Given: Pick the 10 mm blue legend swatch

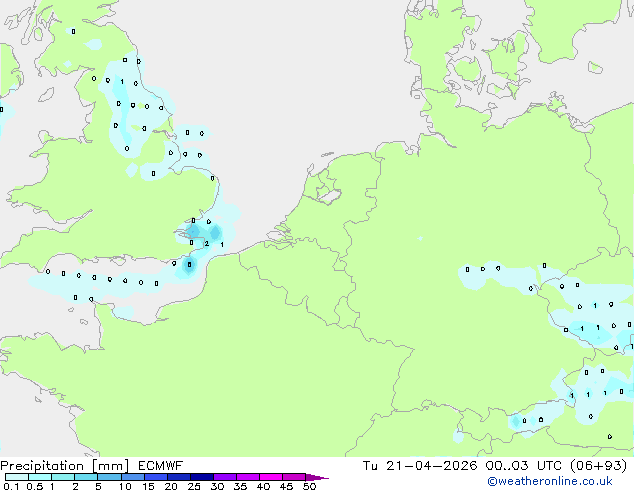Looking at the screenshot, I should point(135,478).
